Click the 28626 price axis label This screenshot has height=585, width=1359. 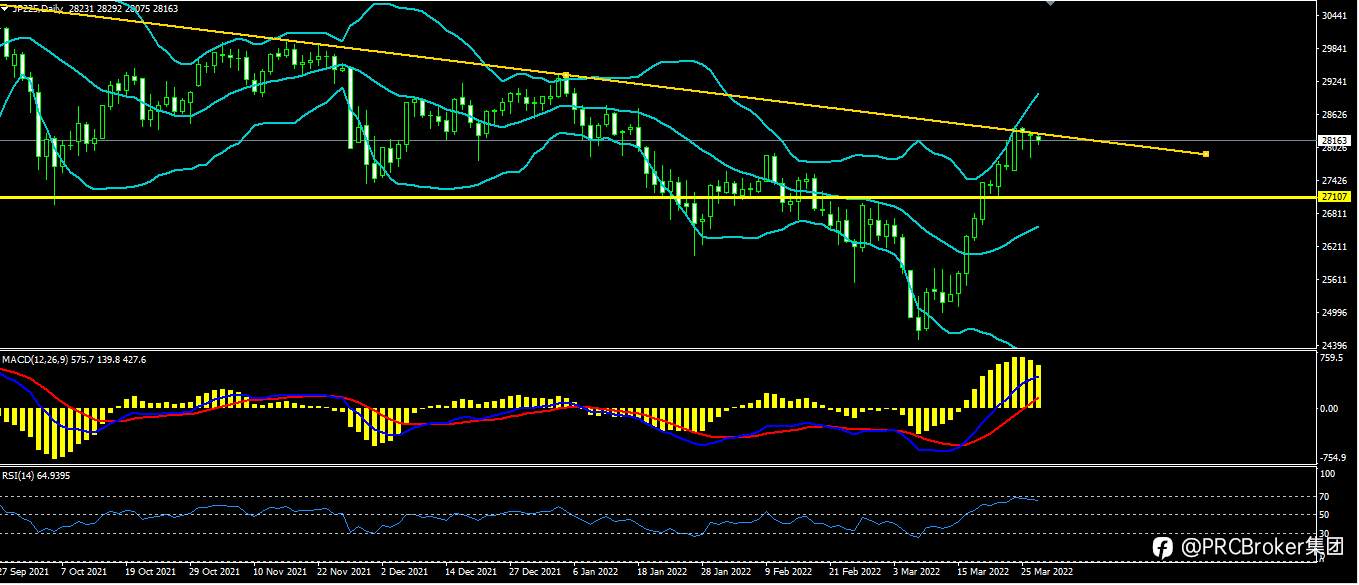tap(1333, 115)
